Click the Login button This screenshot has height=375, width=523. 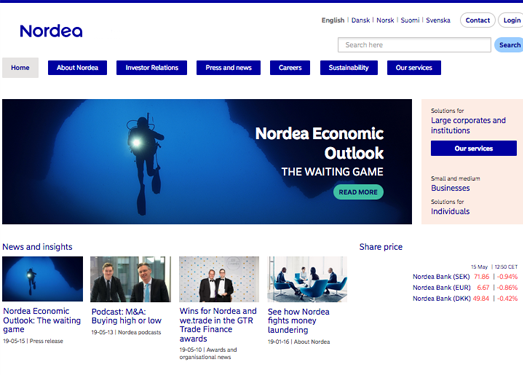511,20
